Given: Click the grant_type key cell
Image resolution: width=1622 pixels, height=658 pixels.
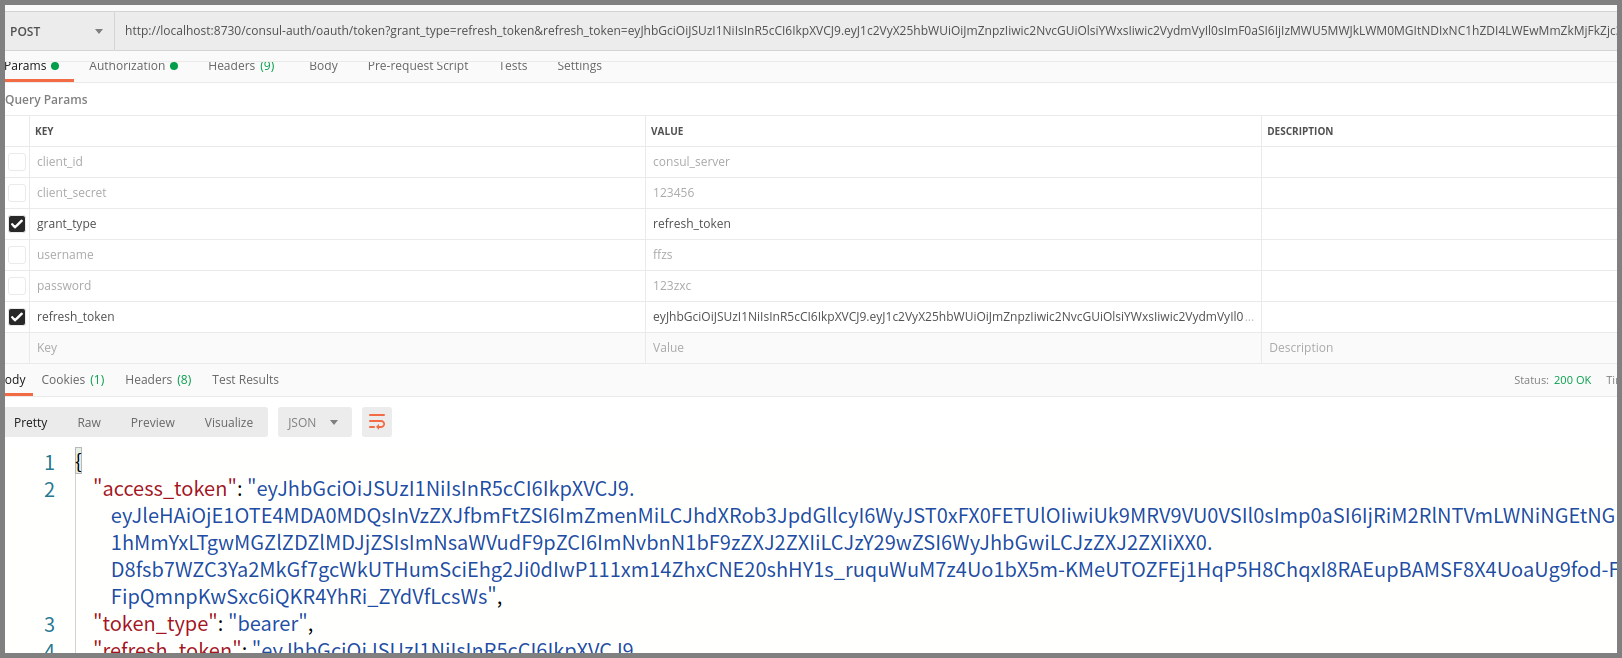Looking at the screenshot, I should (338, 224).
